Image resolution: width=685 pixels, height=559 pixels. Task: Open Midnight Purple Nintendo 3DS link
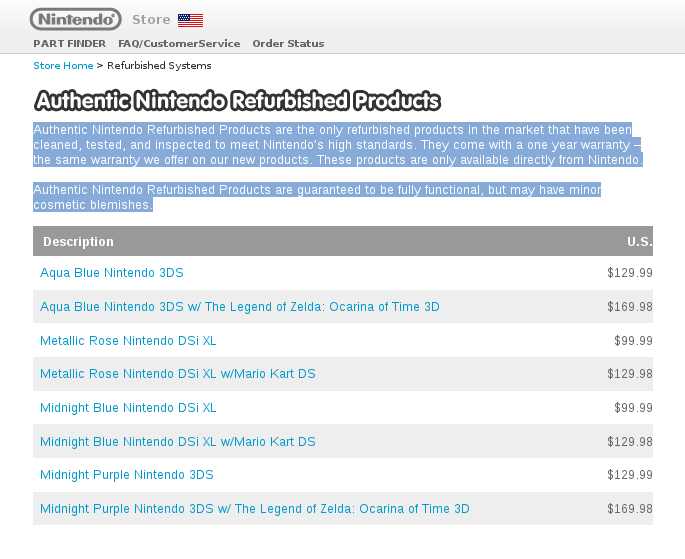pyautogui.click(x=127, y=475)
